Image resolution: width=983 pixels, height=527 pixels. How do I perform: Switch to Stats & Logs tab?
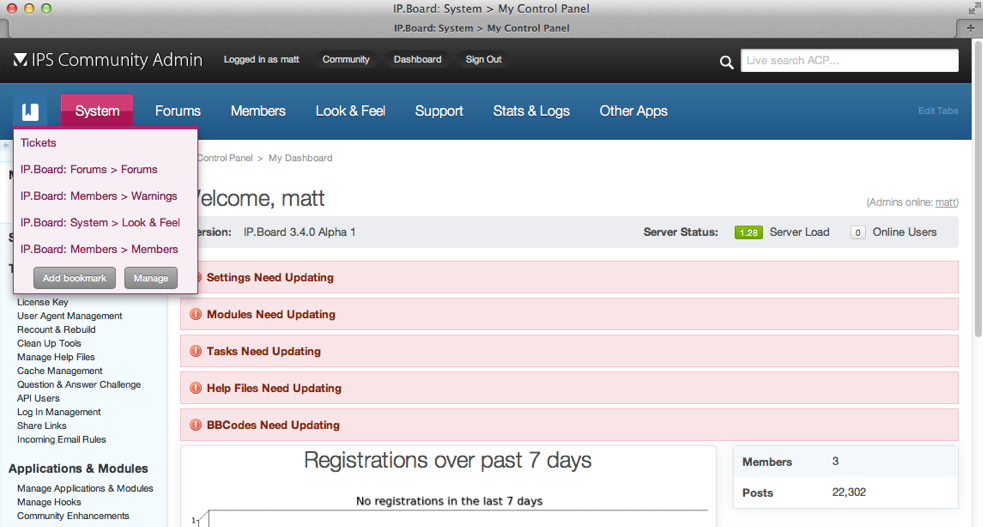531,111
